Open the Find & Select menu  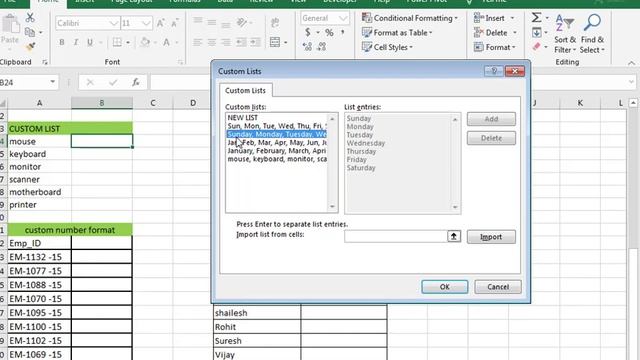coord(592,33)
